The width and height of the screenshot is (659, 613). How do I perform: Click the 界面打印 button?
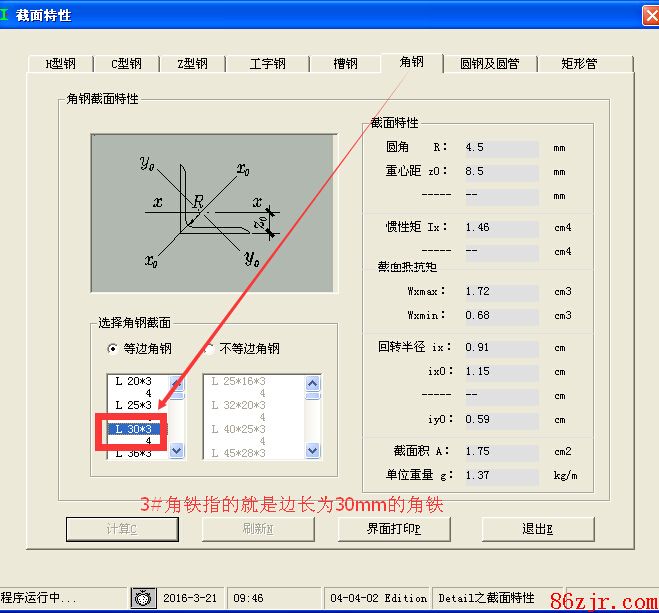tap(394, 529)
